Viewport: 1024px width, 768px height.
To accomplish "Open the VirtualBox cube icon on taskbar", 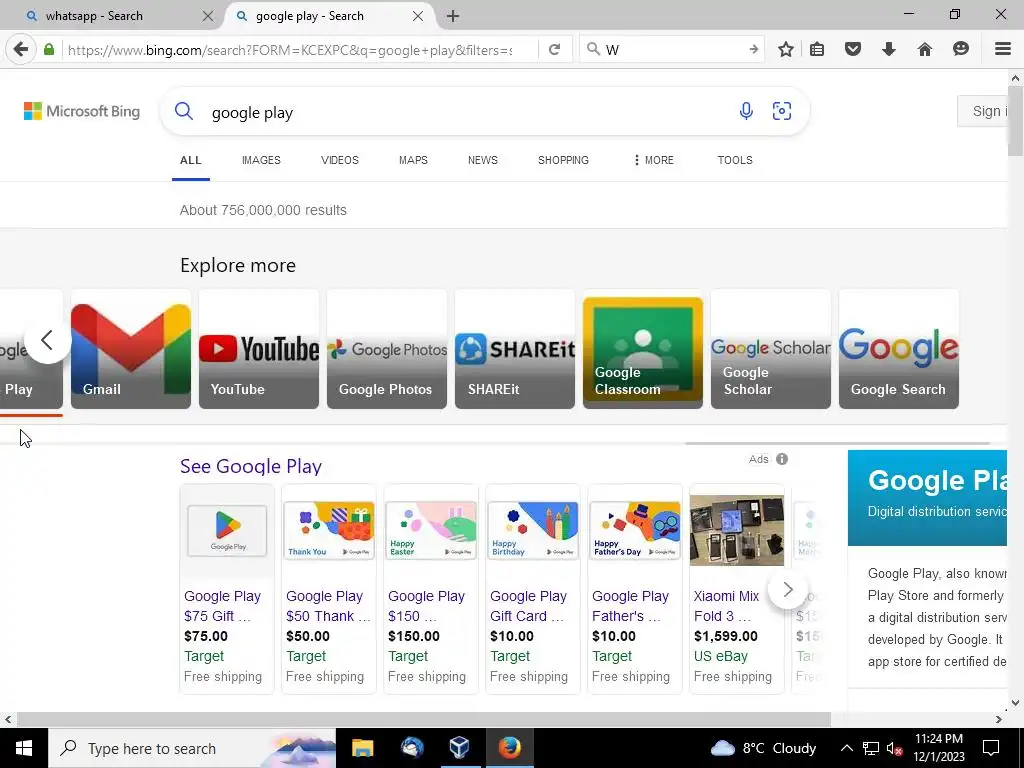I will pos(460,748).
